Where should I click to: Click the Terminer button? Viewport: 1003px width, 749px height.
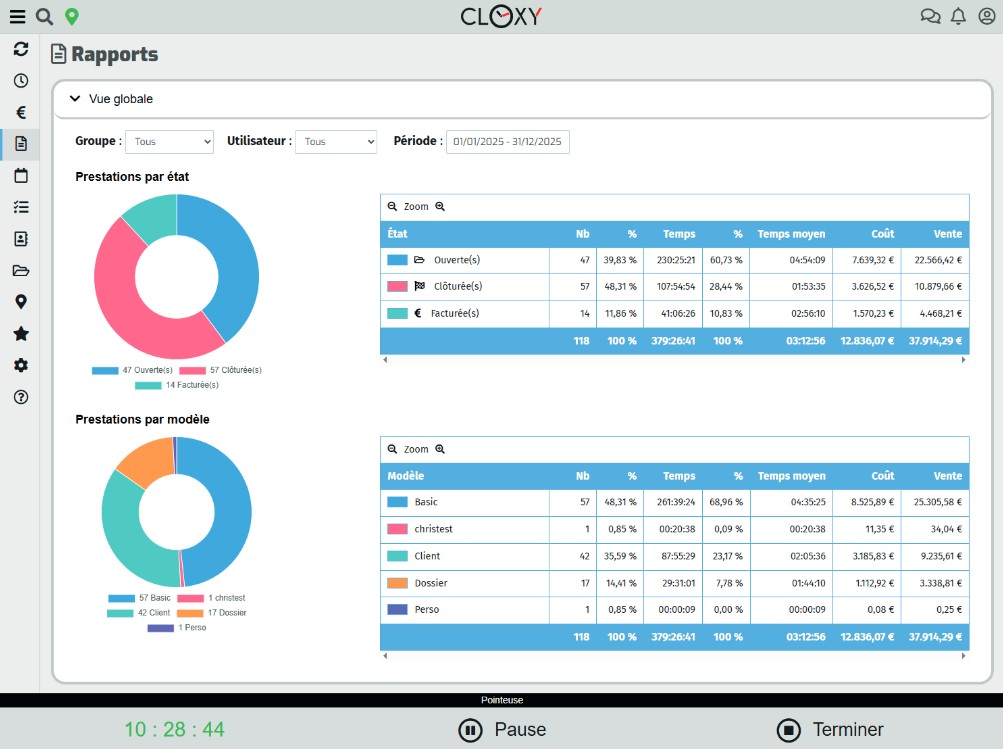[x=830, y=730]
